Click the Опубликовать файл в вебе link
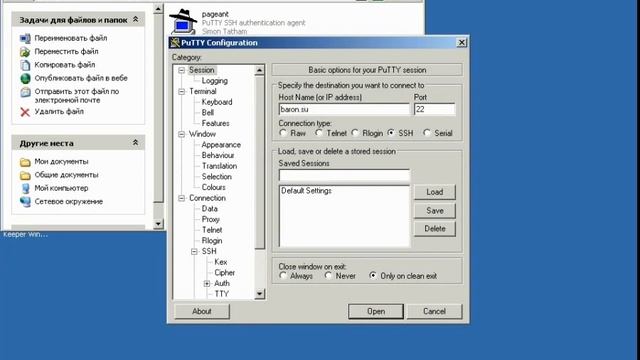Viewport: 640px width, 360px height. (81, 78)
